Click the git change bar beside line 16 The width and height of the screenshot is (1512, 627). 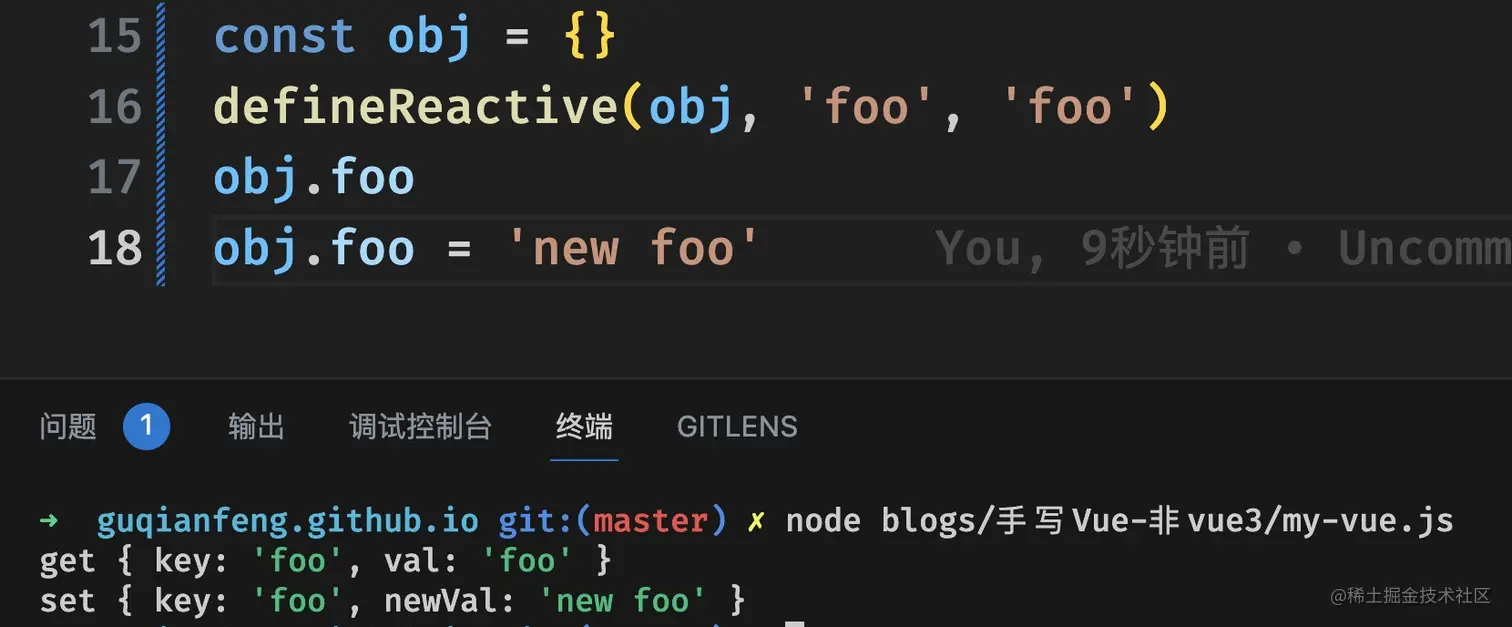click(x=161, y=107)
